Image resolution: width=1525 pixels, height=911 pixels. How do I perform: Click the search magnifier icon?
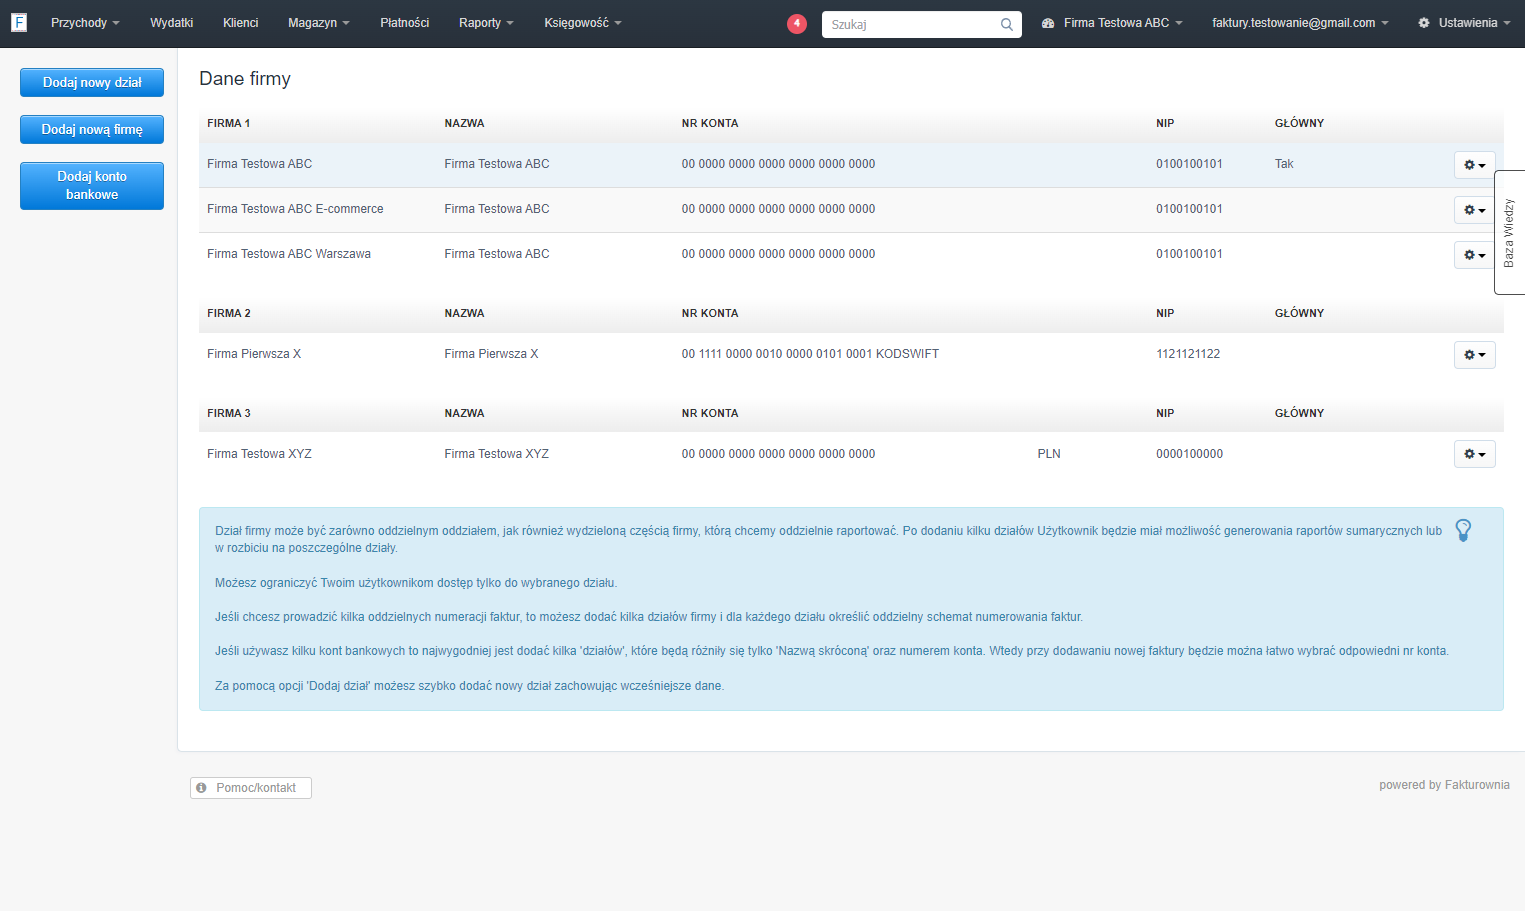click(x=1007, y=24)
